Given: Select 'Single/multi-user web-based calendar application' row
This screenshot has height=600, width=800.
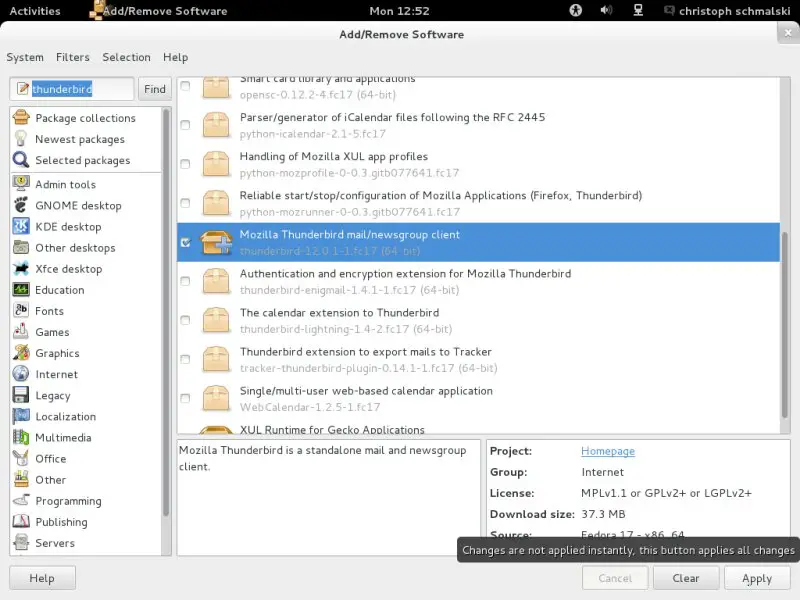Looking at the screenshot, I should click(478, 398).
